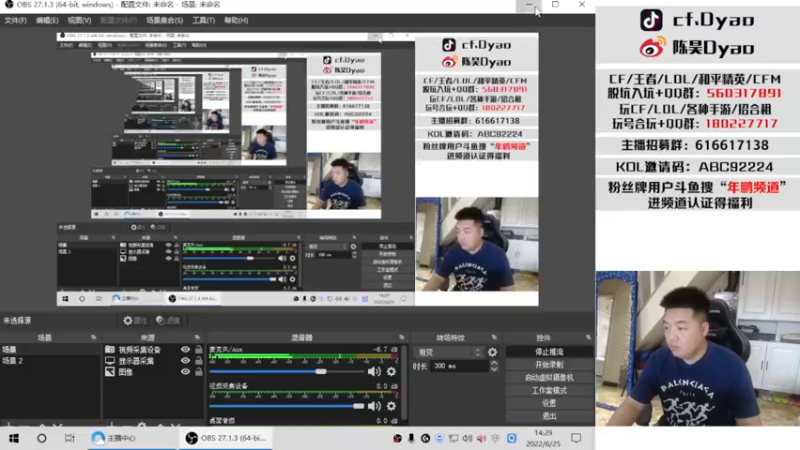Open the 帮助(H) menu
This screenshot has width=800, height=450.
coord(236,20)
